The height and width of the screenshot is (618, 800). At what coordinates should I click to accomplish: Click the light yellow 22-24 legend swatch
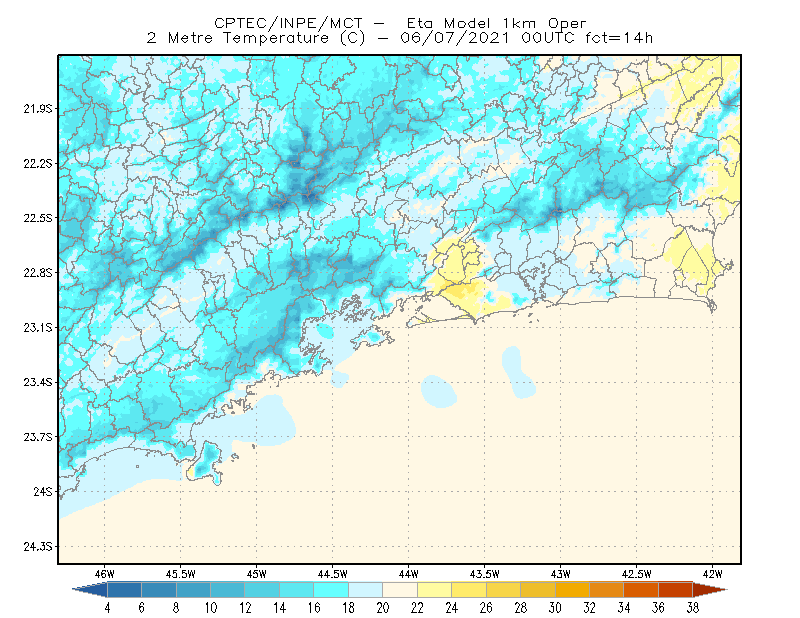click(x=434, y=590)
